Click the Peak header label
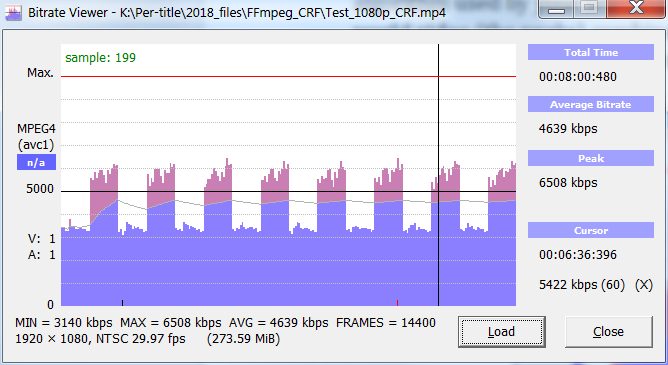Viewport: 668px width, 365px height. [591, 158]
